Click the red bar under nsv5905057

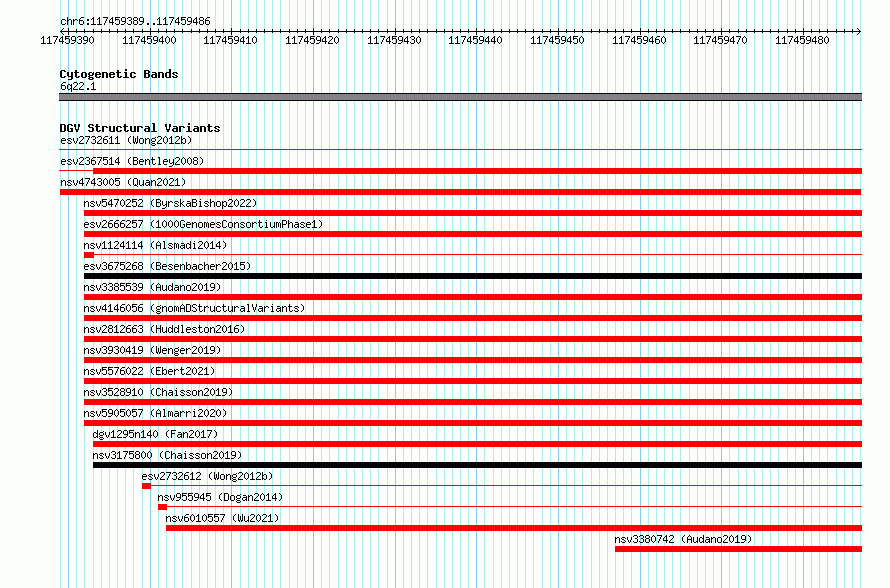[473, 423]
